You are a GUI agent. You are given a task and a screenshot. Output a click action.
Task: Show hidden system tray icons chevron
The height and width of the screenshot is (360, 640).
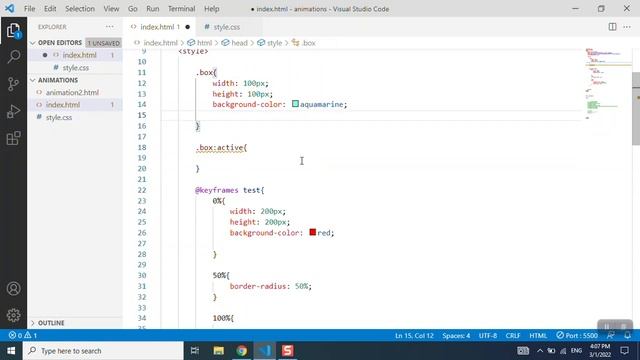(540, 351)
